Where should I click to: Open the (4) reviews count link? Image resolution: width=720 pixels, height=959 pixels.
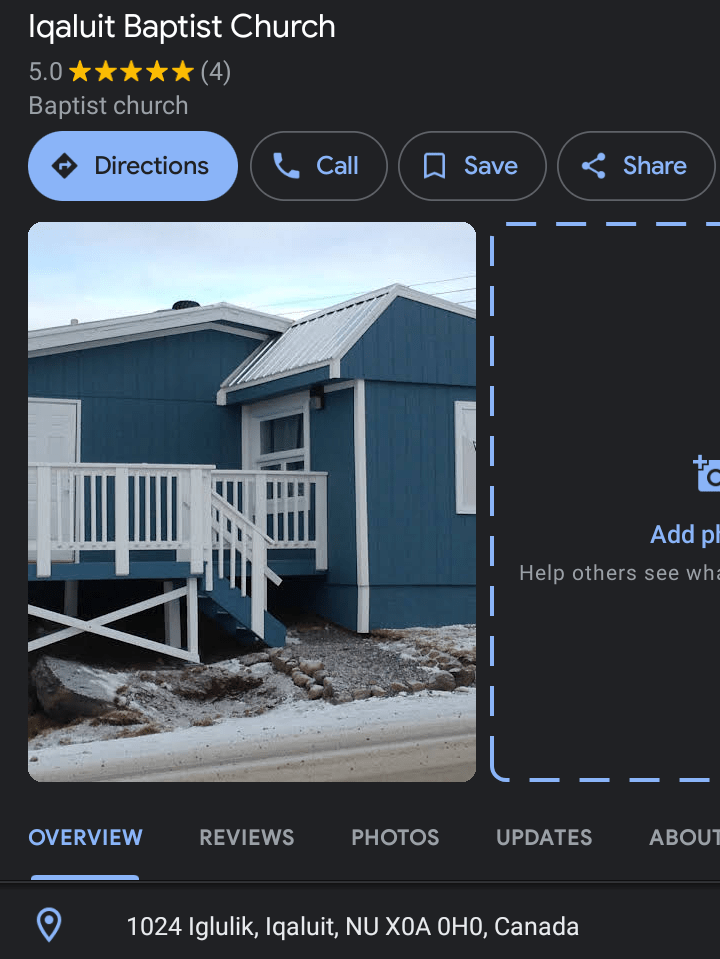[x=215, y=72]
